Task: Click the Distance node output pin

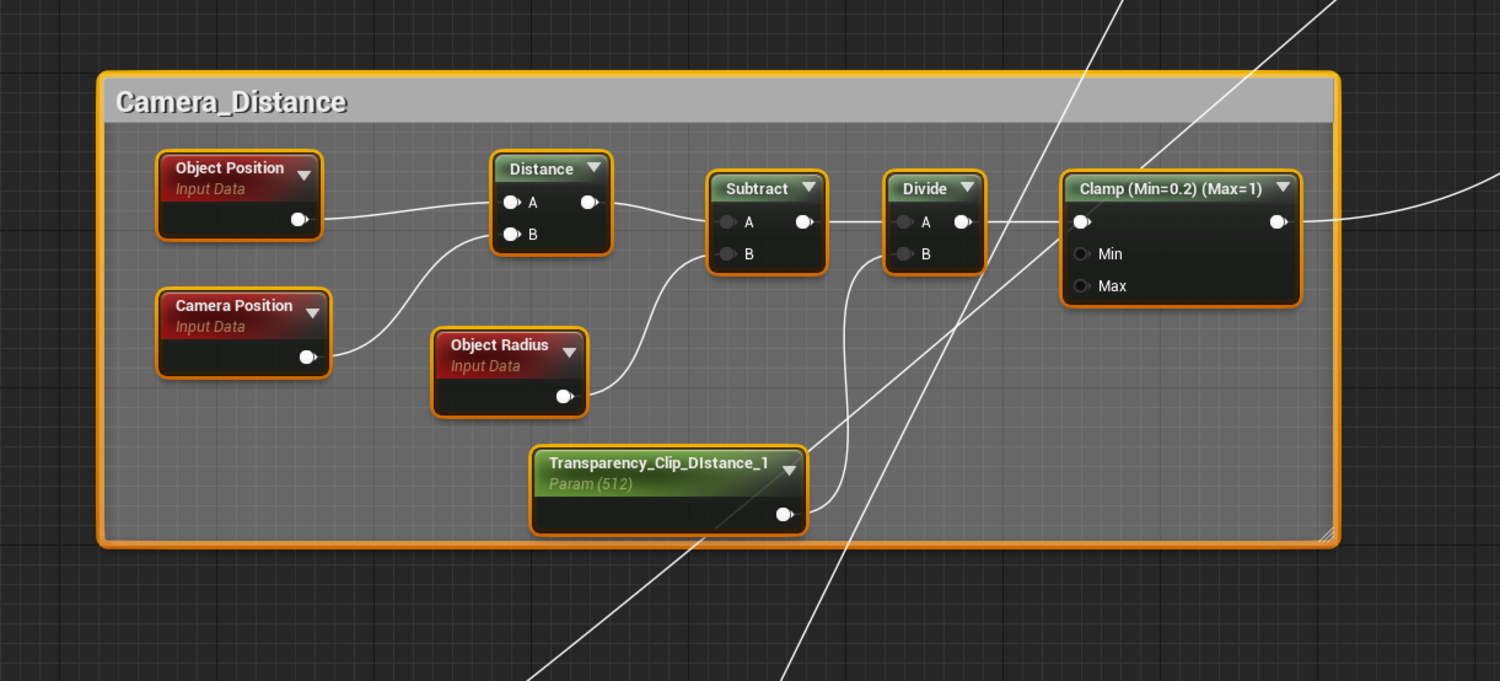Action: click(589, 202)
